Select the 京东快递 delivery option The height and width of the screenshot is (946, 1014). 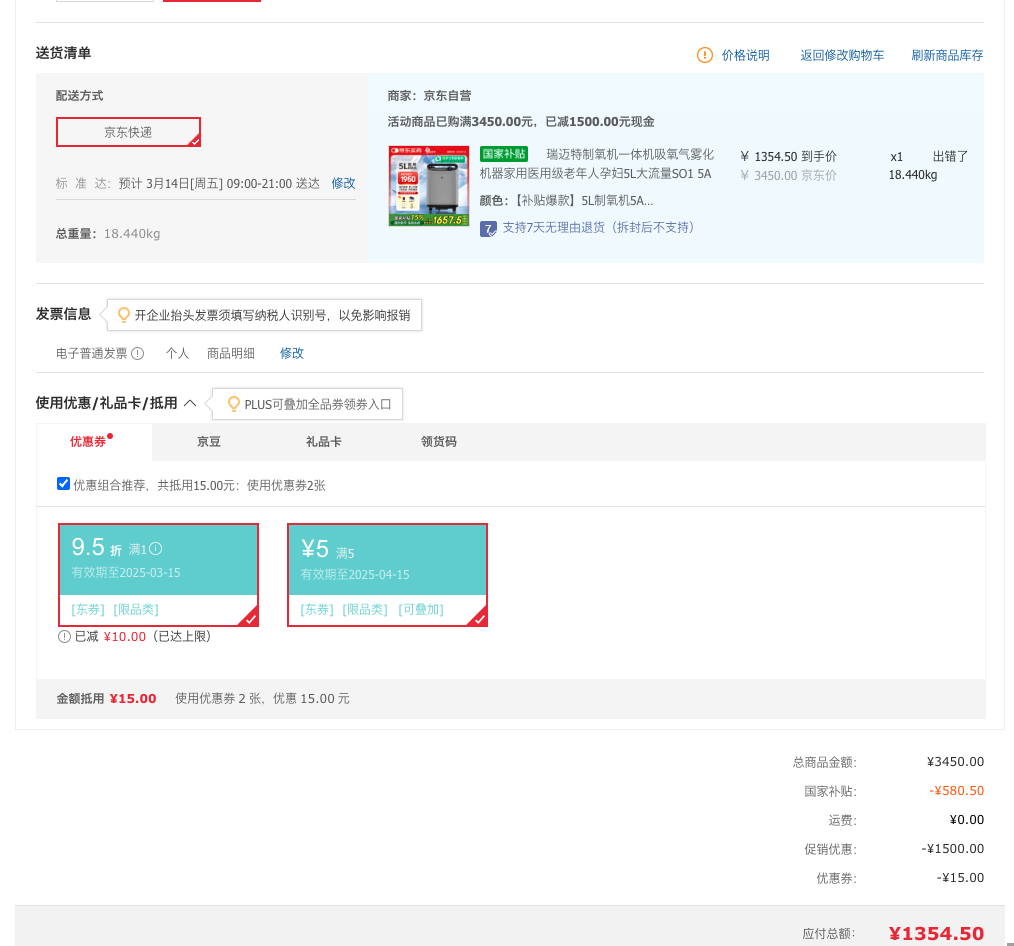click(128, 132)
